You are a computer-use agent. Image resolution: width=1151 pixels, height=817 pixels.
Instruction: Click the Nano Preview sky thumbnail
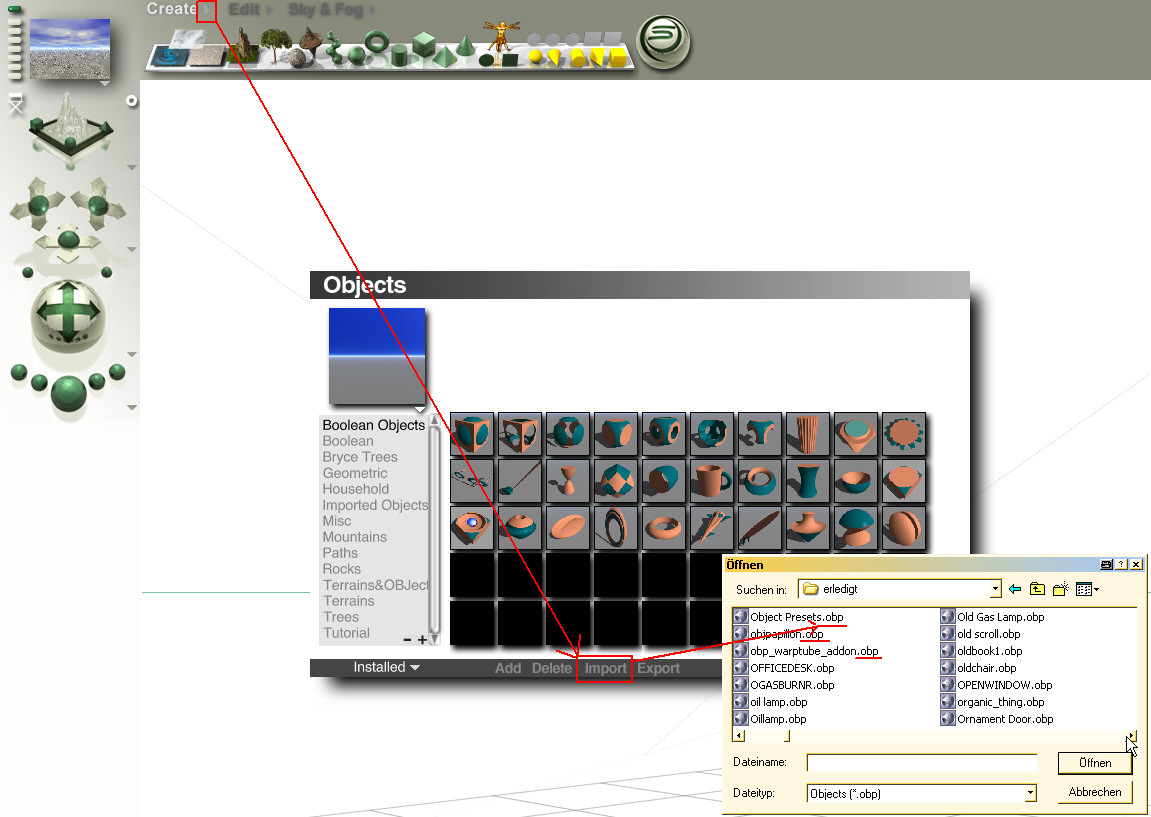[70, 48]
